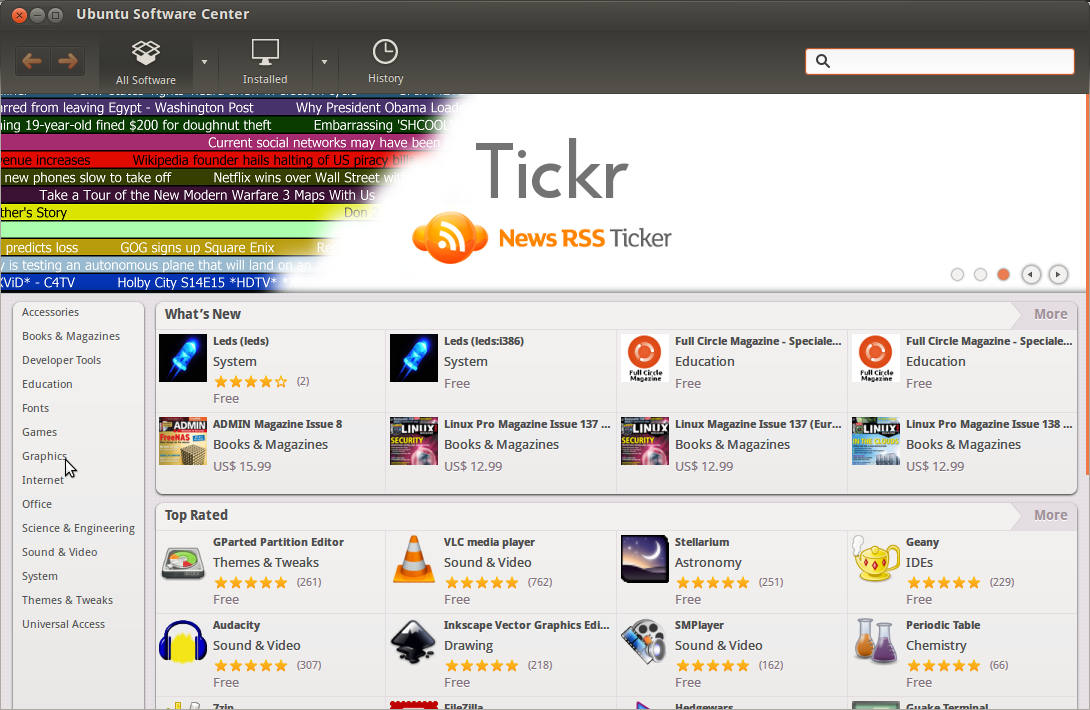Open the History view
The width and height of the screenshot is (1090, 710).
[x=385, y=62]
